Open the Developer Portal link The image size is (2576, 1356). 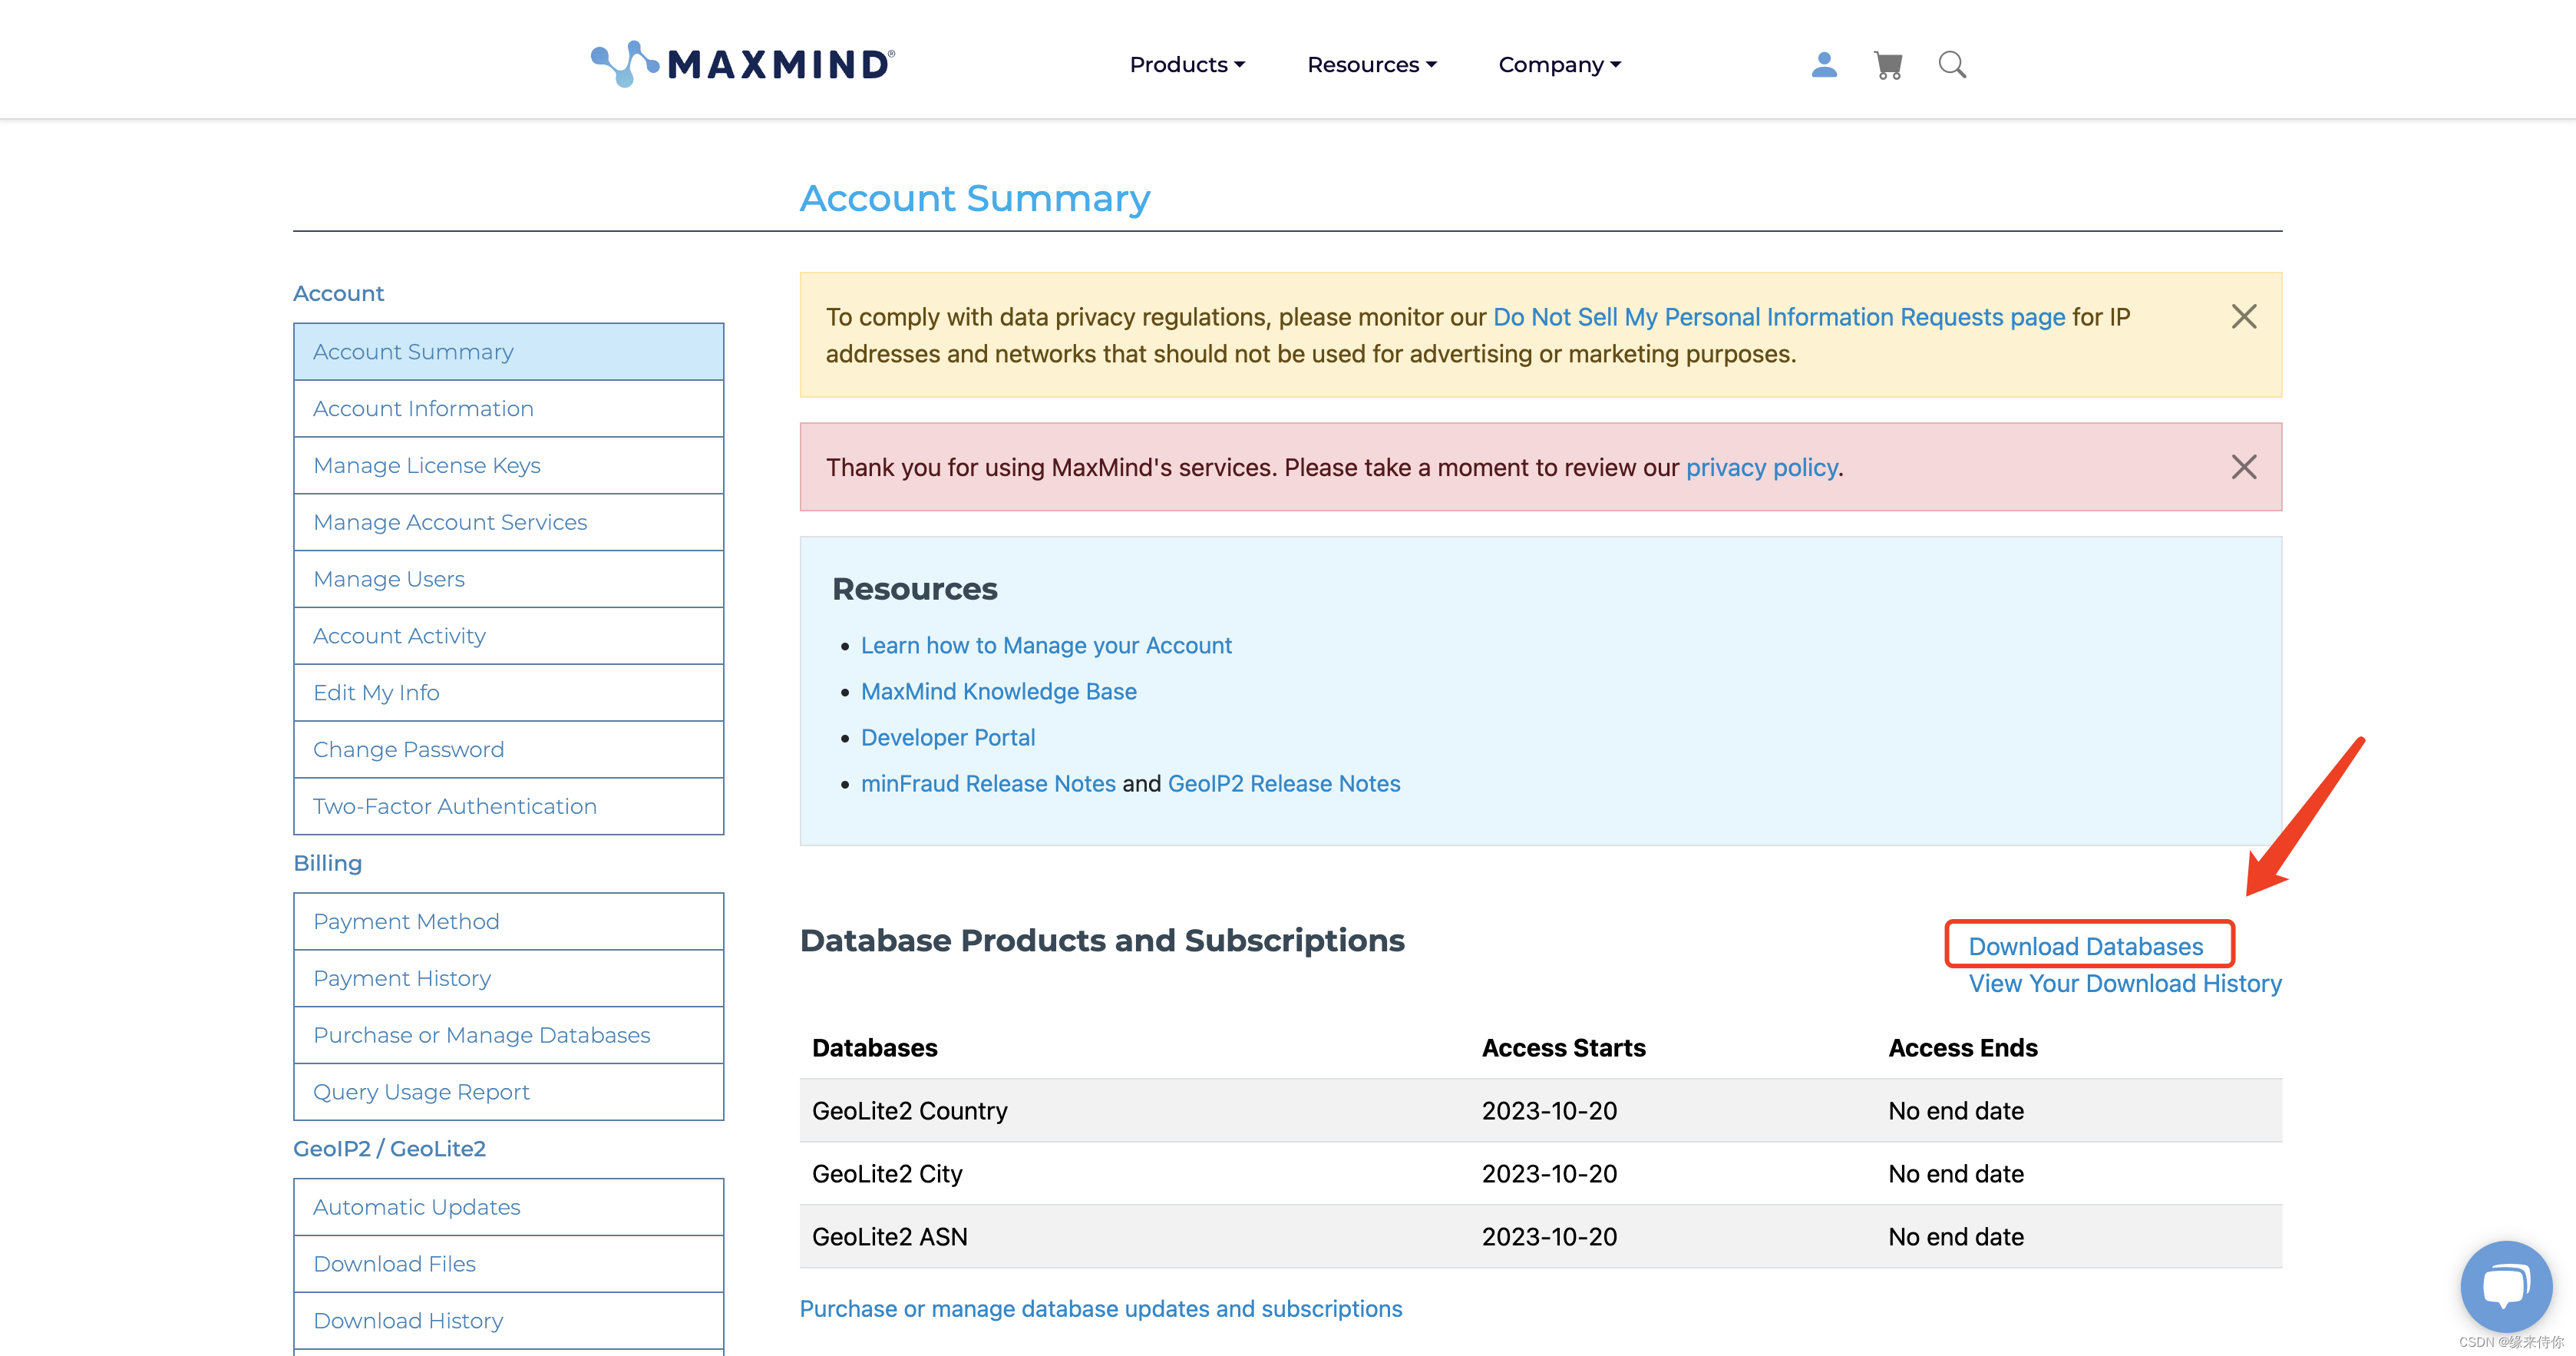[x=947, y=737]
